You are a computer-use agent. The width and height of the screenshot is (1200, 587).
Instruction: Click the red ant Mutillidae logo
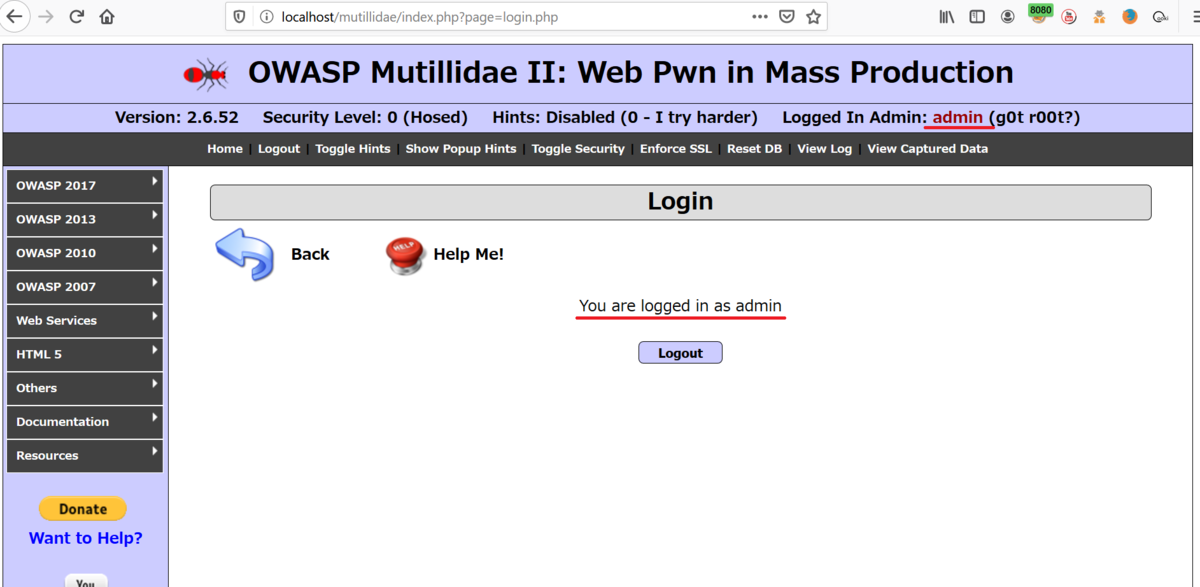pos(207,73)
